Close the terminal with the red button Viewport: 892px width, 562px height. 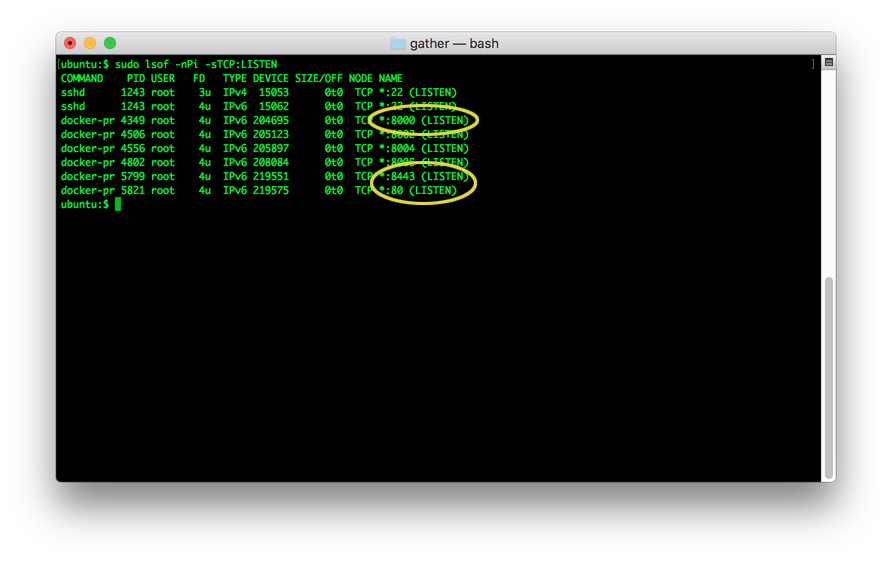click(70, 43)
